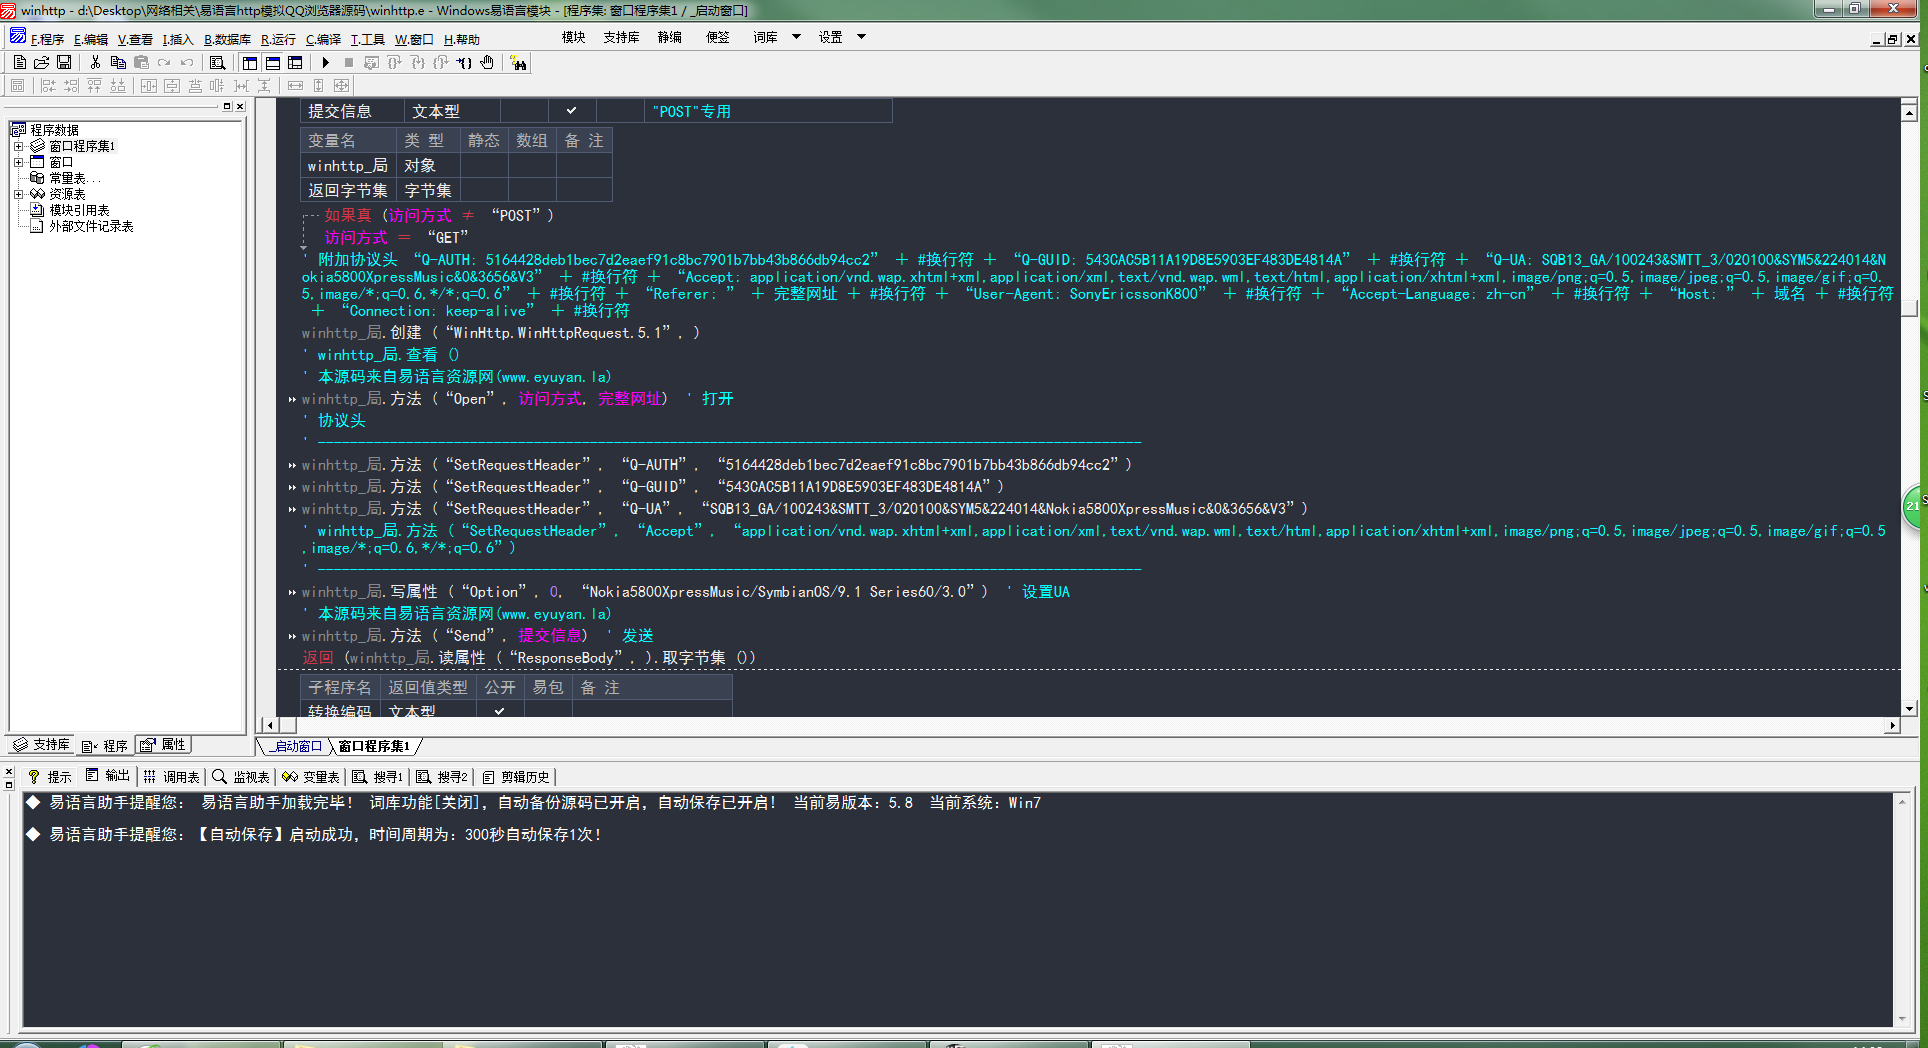
Task: Toggle the checkmark in 提交信息 parameter row
Action: (x=571, y=111)
